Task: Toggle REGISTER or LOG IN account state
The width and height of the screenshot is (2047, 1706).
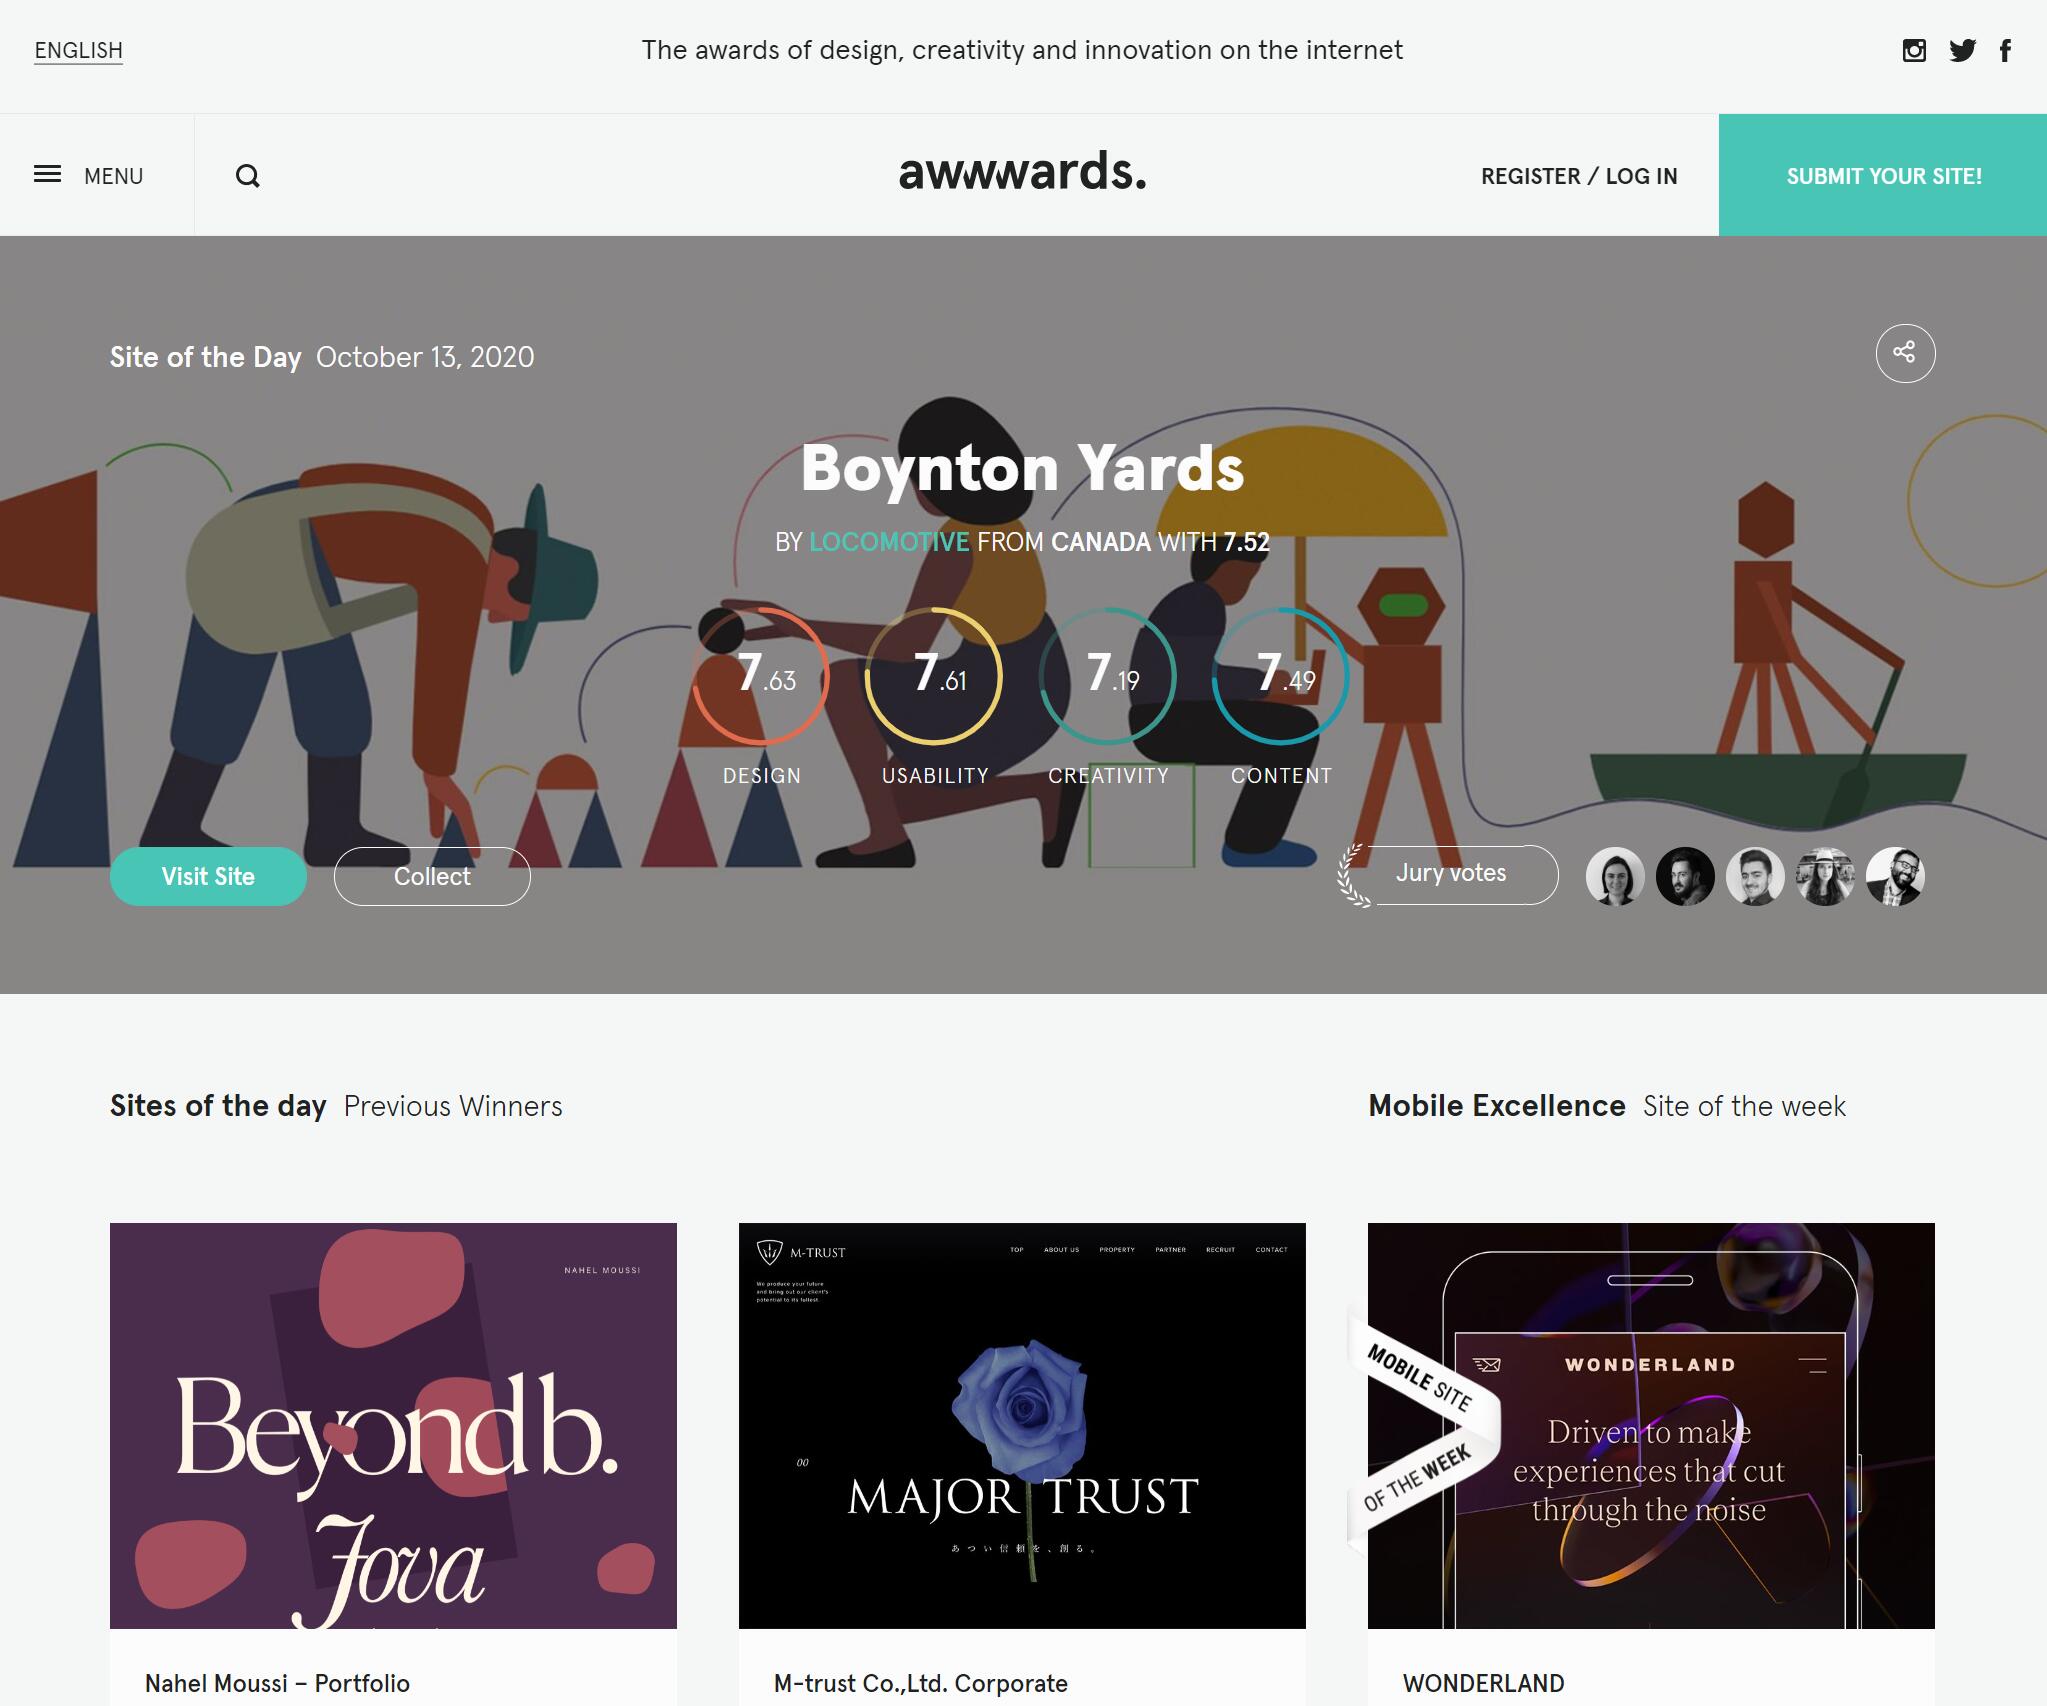Action: coord(1578,175)
